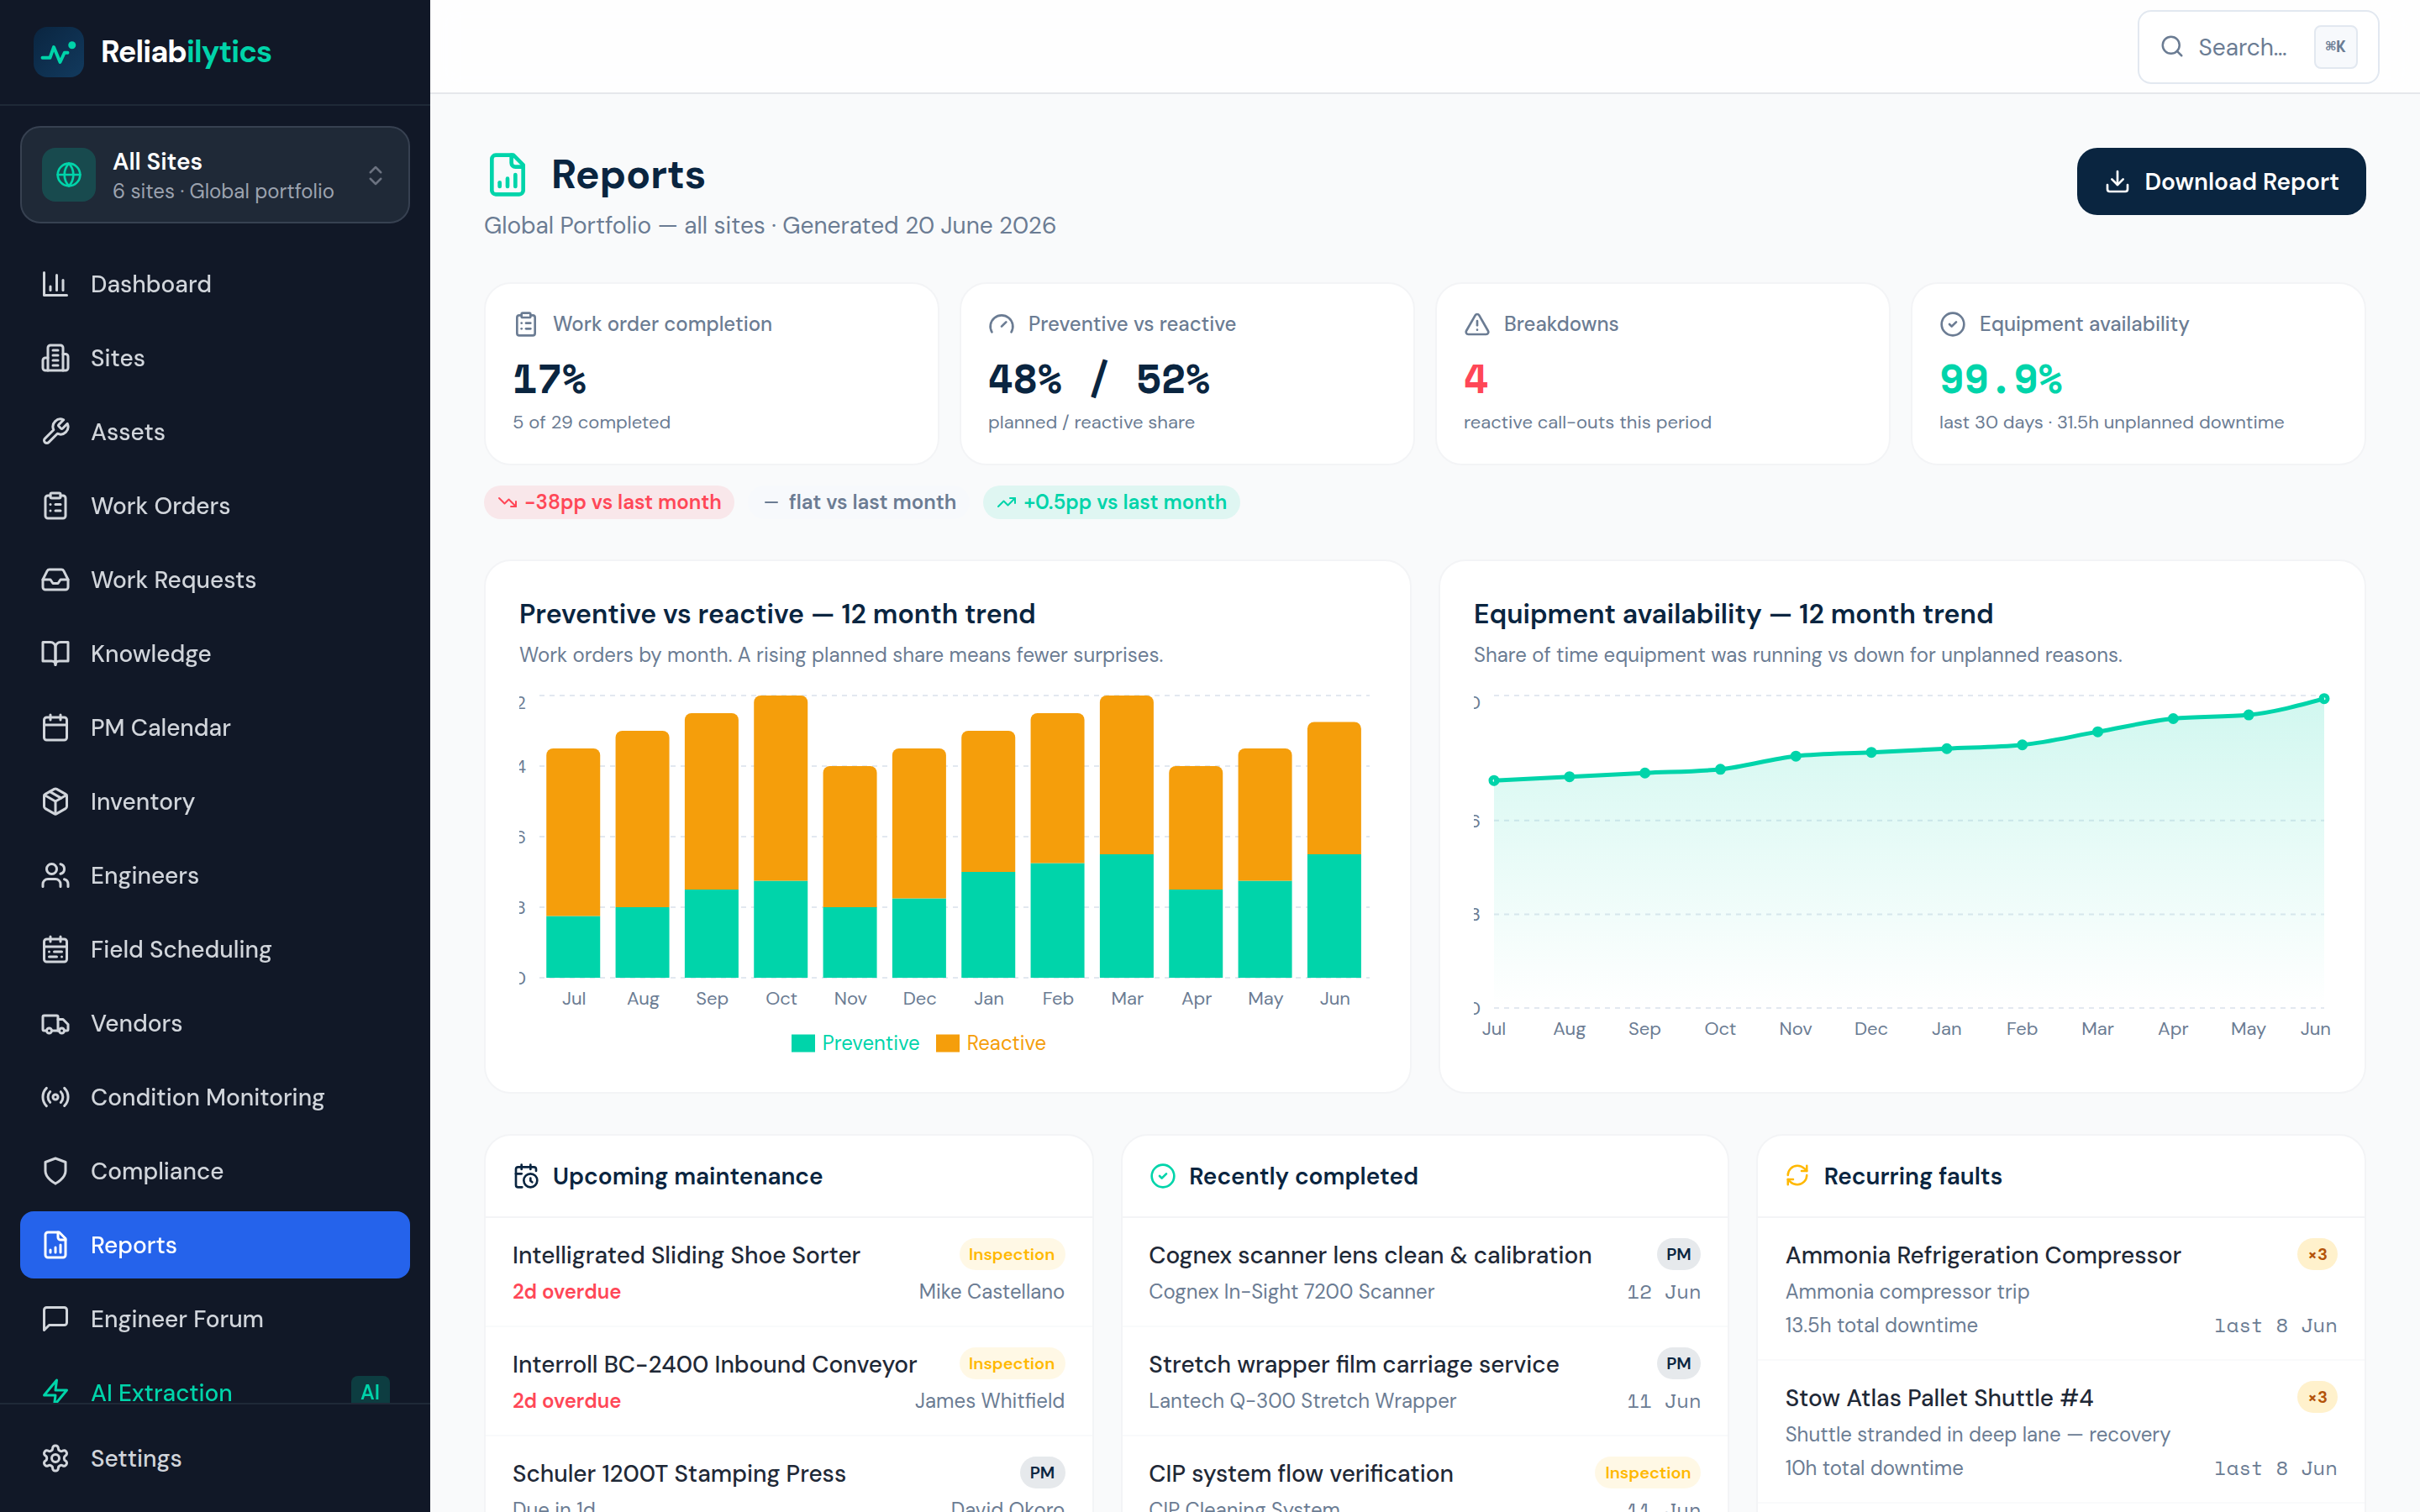The image size is (2420, 1512).
Task: Click the AI Extraction lightning icon
Action: point(55,1392)
